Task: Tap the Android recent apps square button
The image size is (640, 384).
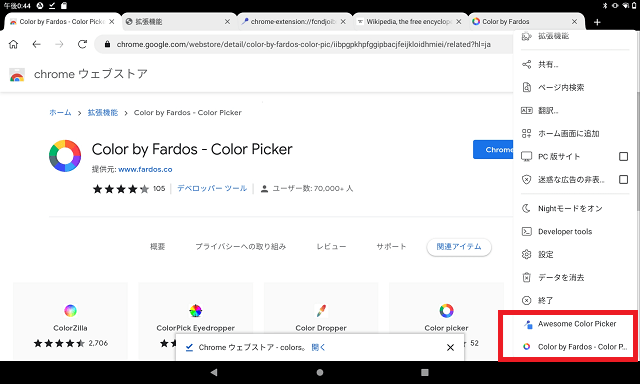Action: 425,372
